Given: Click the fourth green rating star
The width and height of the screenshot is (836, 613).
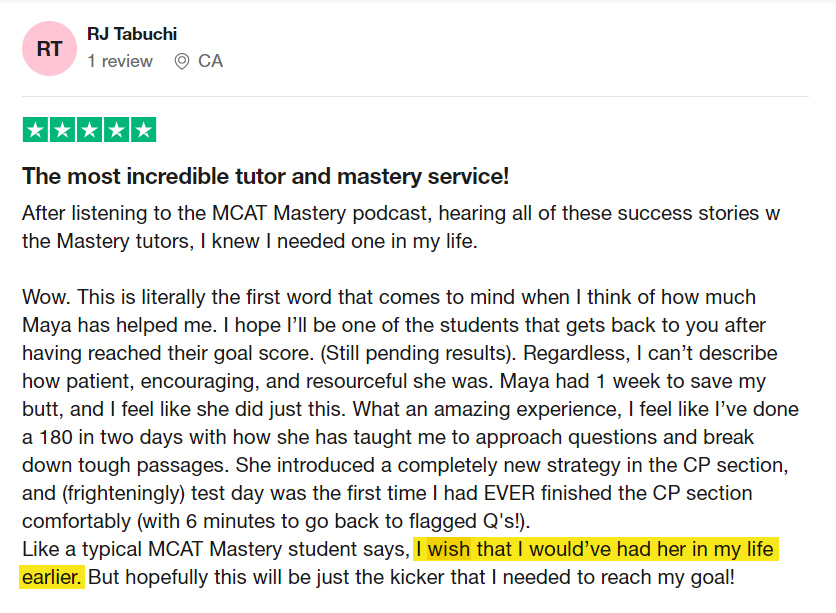Looking at the screenshot, I should point(116,130).
